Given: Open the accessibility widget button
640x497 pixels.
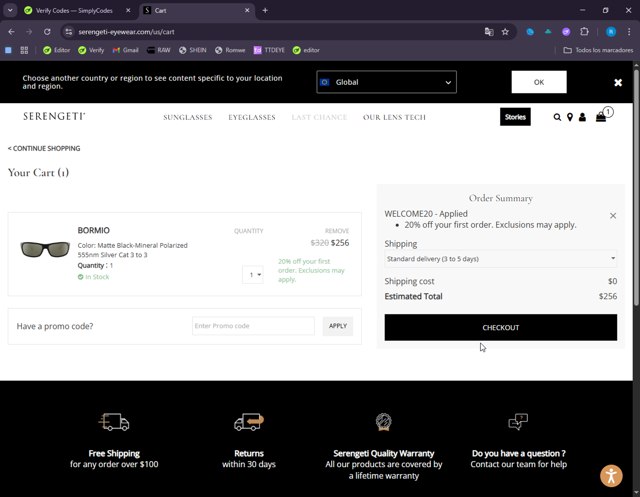Looking at the screenshot, I should [611, 476].
